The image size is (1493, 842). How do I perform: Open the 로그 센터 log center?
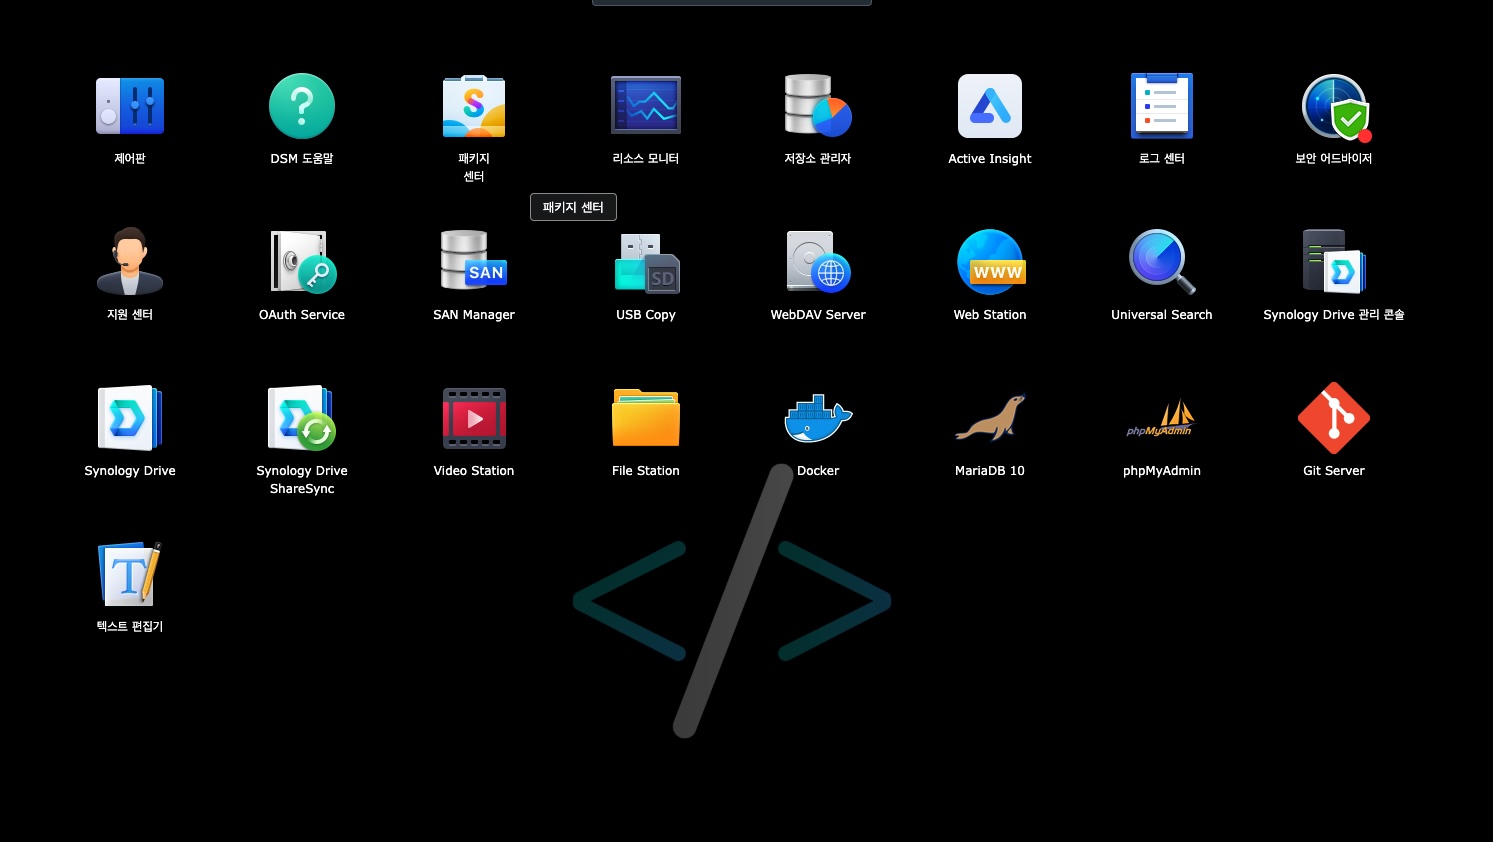tap(1162, 106)
